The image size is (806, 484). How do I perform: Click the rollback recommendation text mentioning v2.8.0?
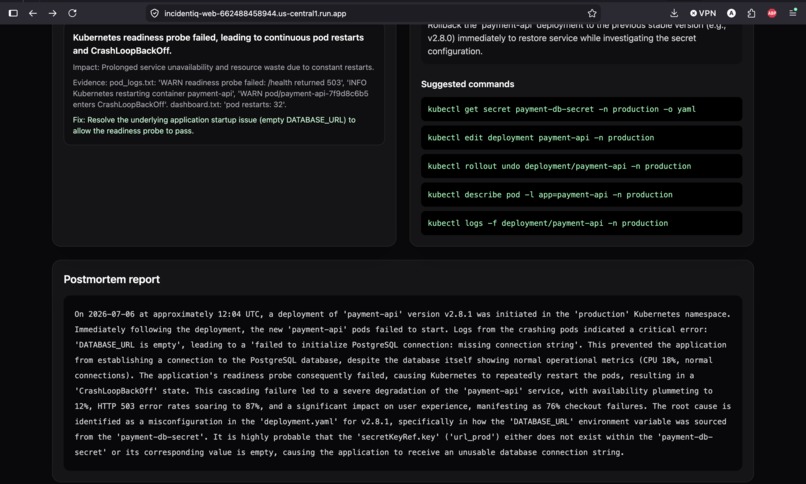pos(577,39)
